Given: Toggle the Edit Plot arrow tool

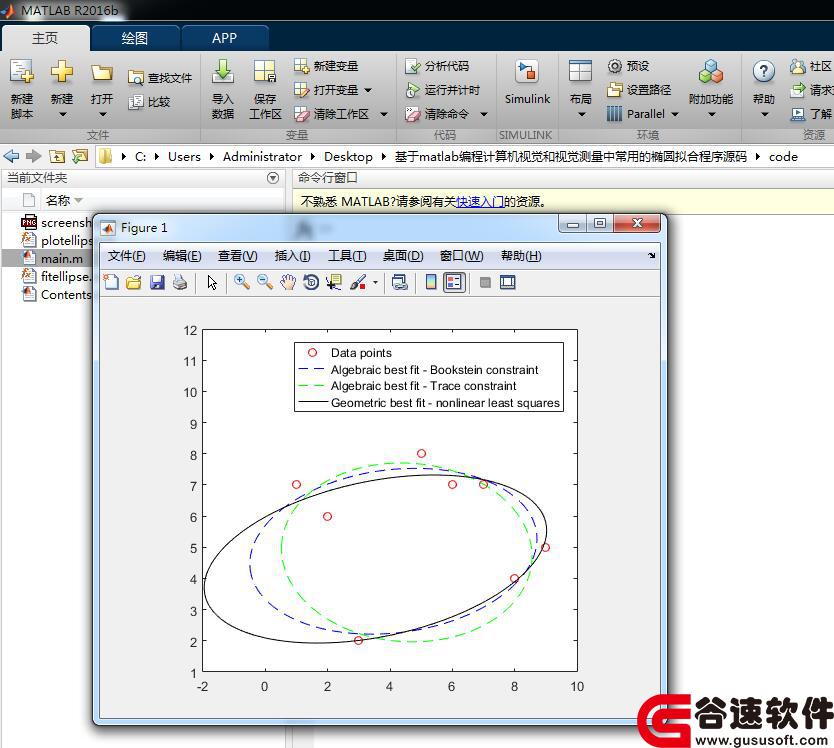Looking at the screenshot, I should (212, 282).
